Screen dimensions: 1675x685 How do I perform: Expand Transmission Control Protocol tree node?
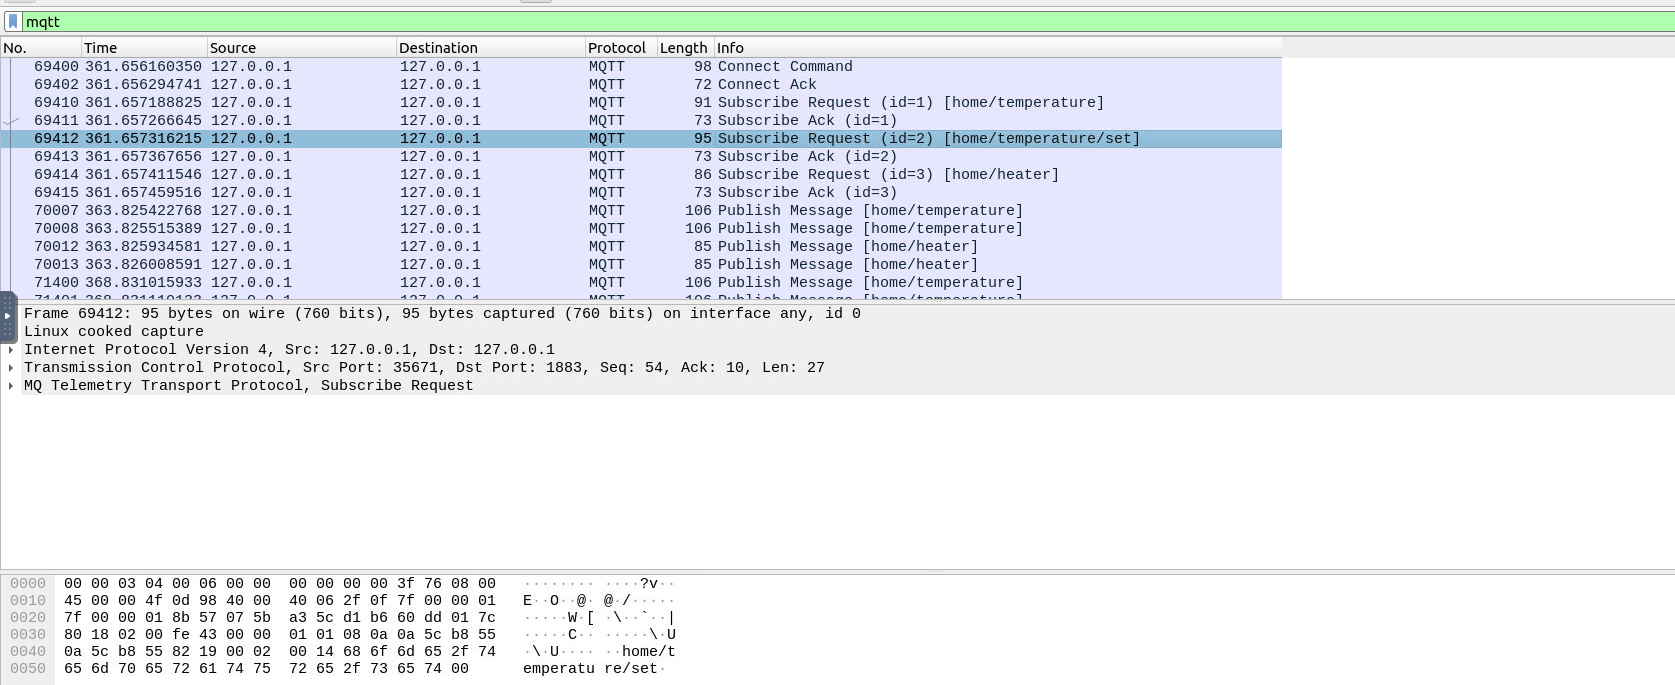[11, 368]
